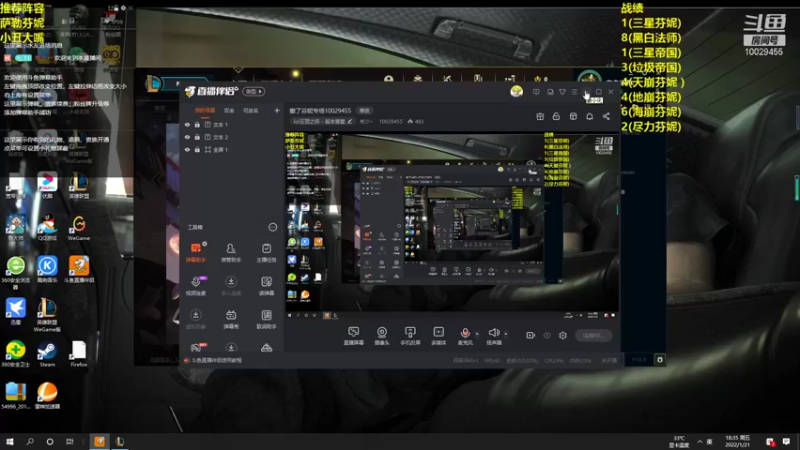Expand speaker options arrow
The width and height of the screenshot is (800, 450).
coord(506,334)
